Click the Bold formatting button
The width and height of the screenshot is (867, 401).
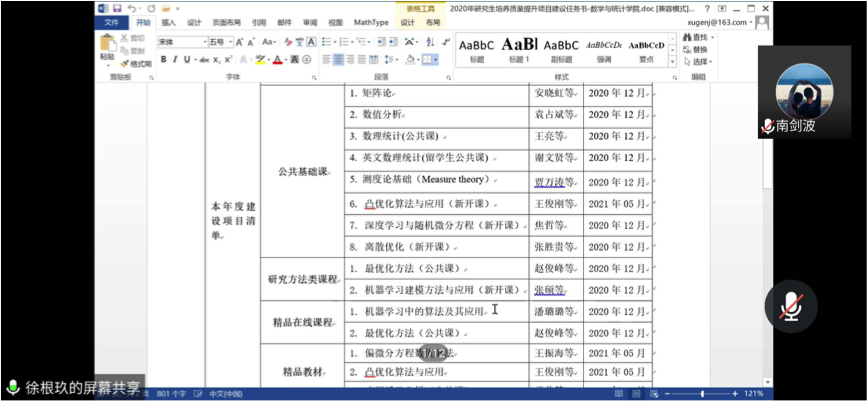coord(163,60)
